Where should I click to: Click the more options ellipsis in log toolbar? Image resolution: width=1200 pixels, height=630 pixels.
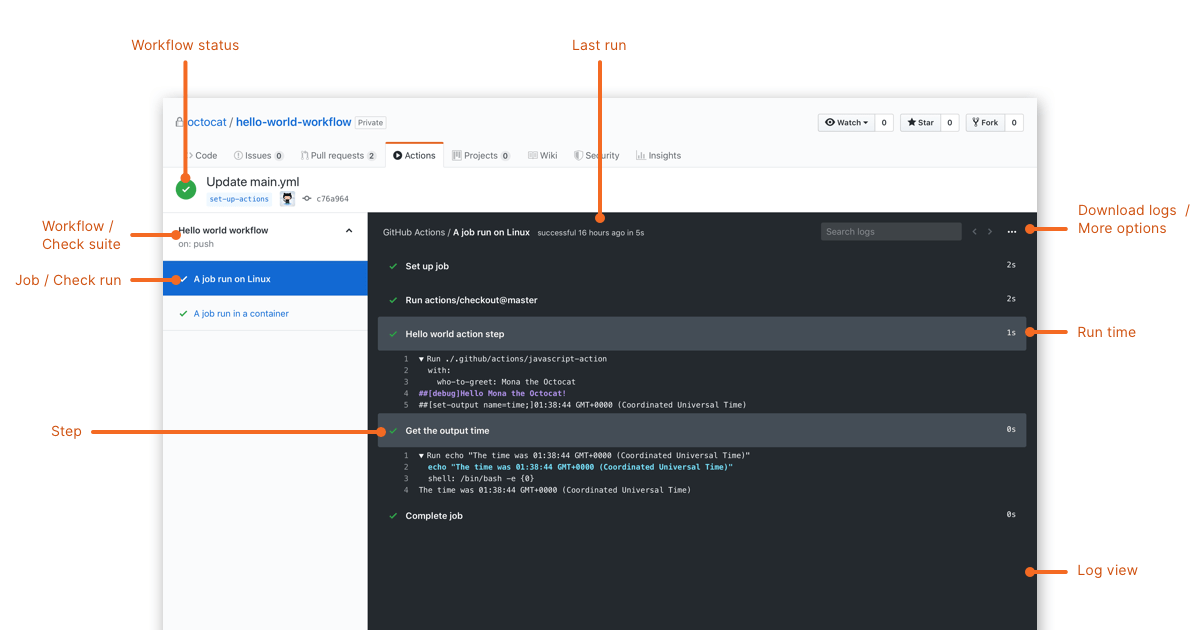pos(1011,231)
